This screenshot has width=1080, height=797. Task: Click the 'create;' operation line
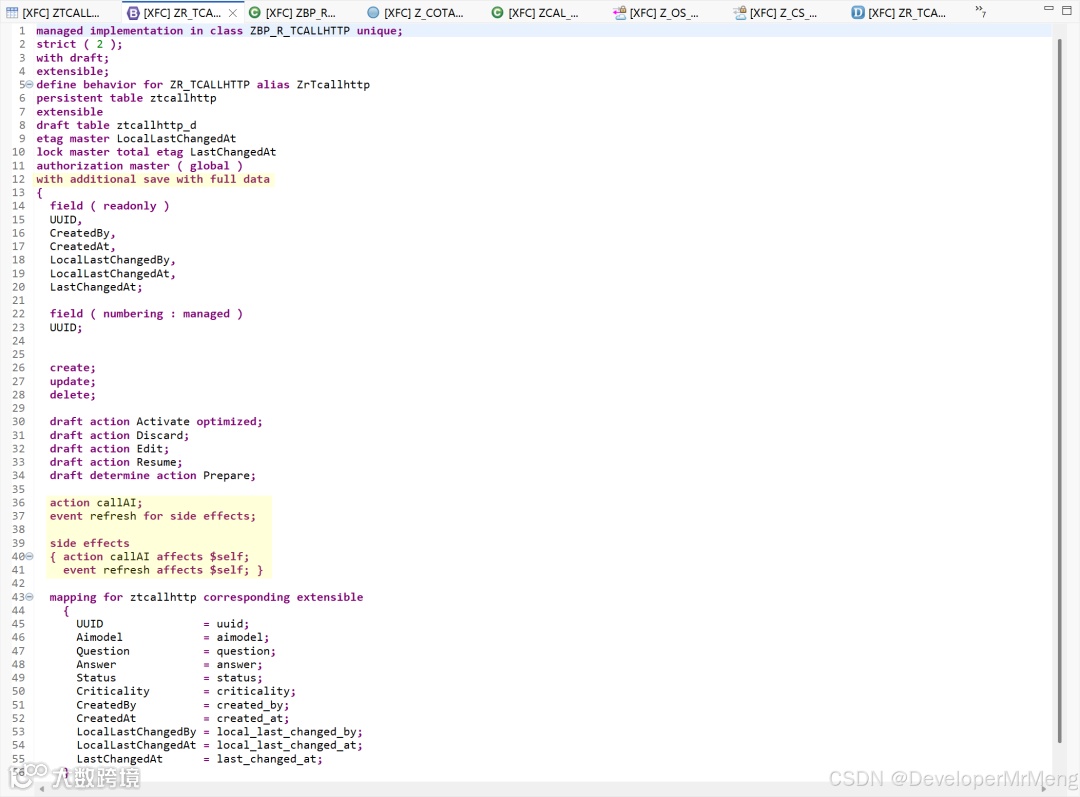[72, 368]
